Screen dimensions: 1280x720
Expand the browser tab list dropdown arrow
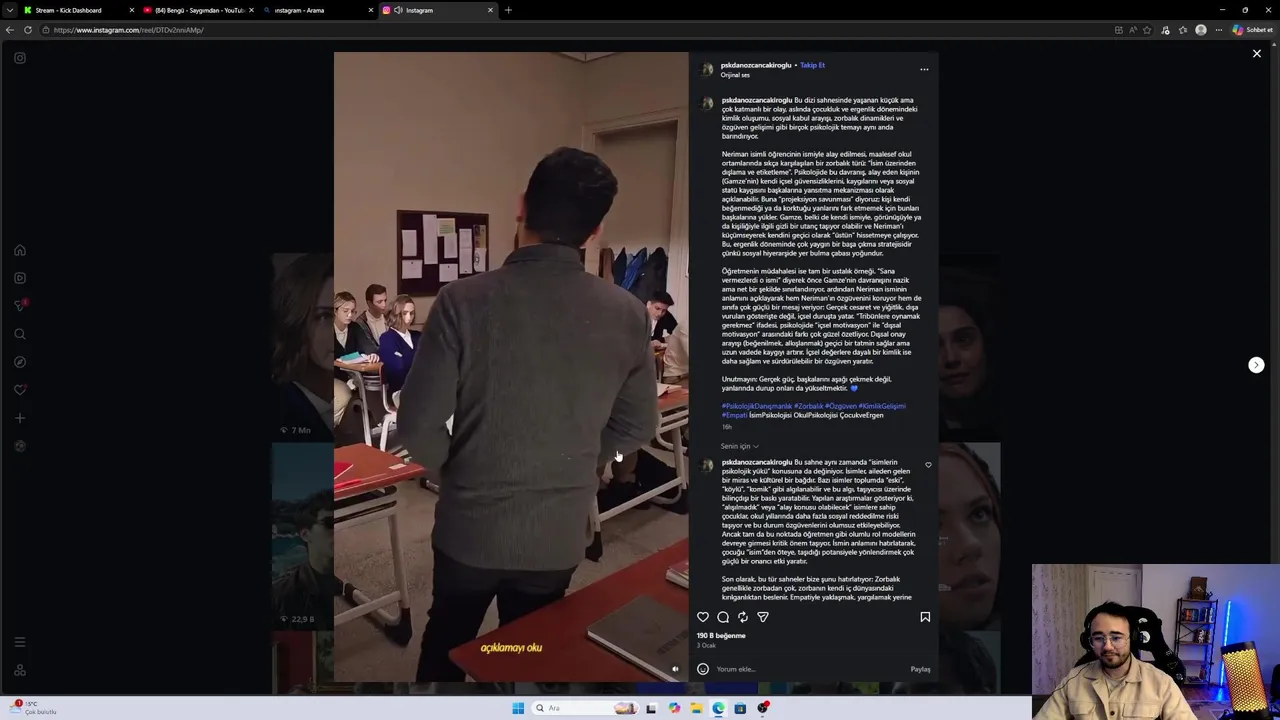coord(10,10)
